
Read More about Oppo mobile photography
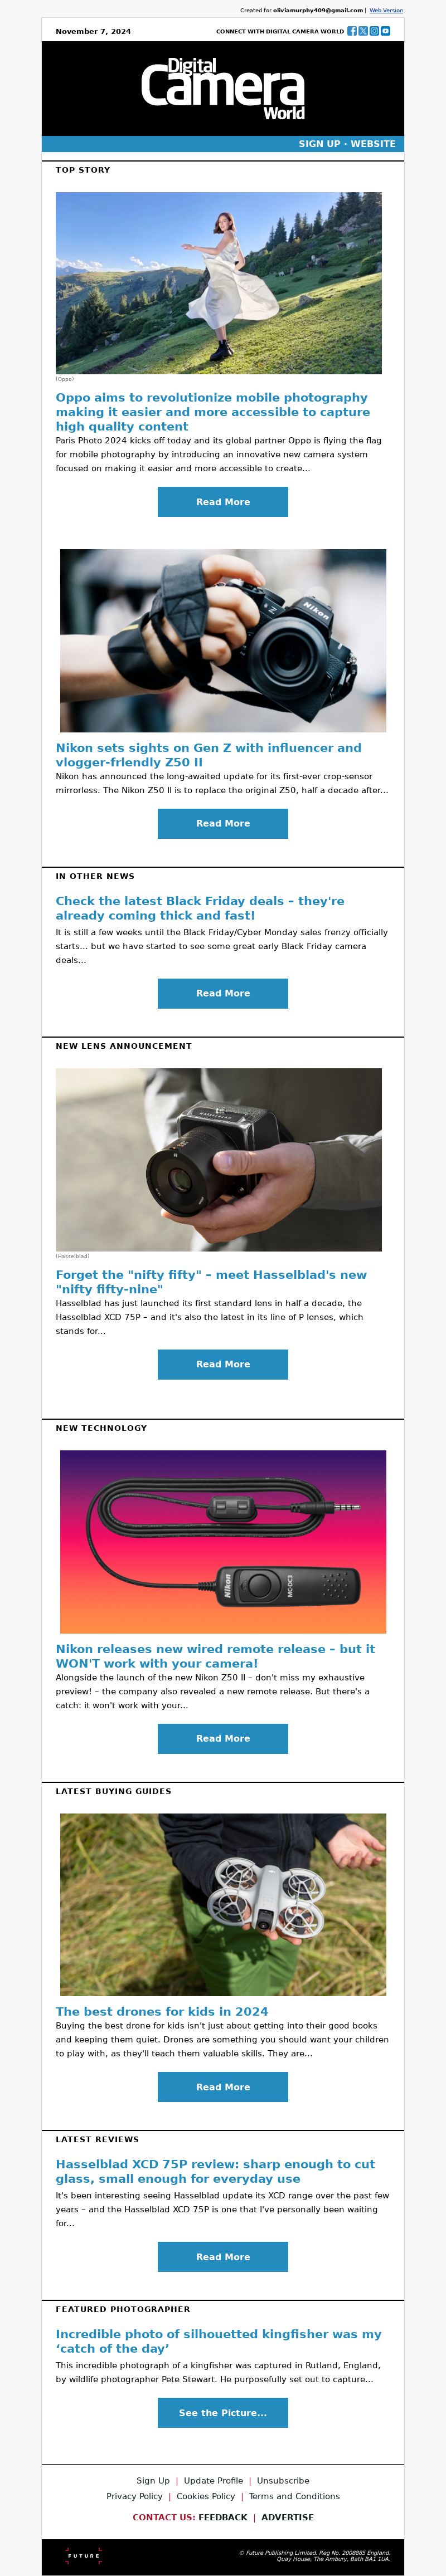point(223,502)
